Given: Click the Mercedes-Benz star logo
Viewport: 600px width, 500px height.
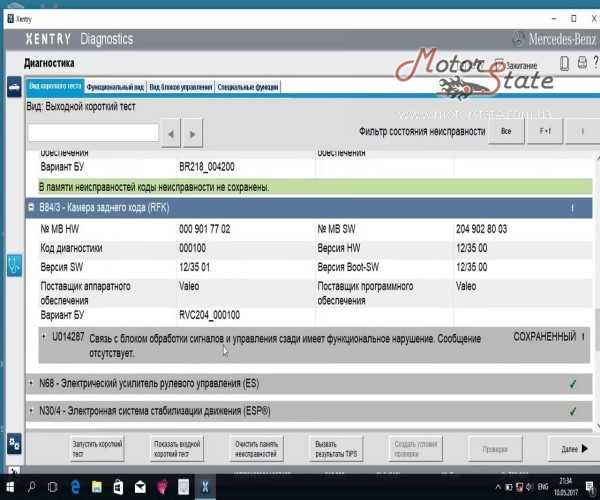Looking at the screenshot, I should (x=518, y=39).
